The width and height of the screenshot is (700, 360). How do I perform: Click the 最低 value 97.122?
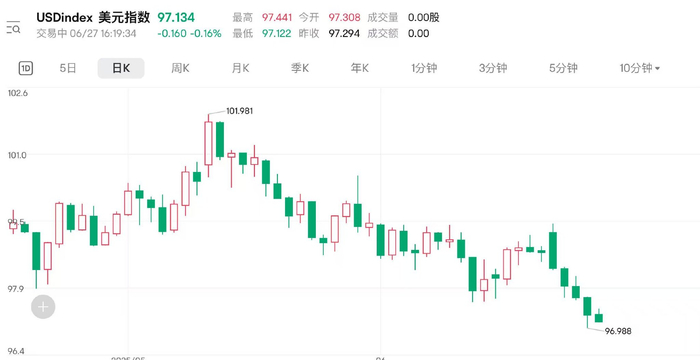pyautogui.click(x=277, y=33)
